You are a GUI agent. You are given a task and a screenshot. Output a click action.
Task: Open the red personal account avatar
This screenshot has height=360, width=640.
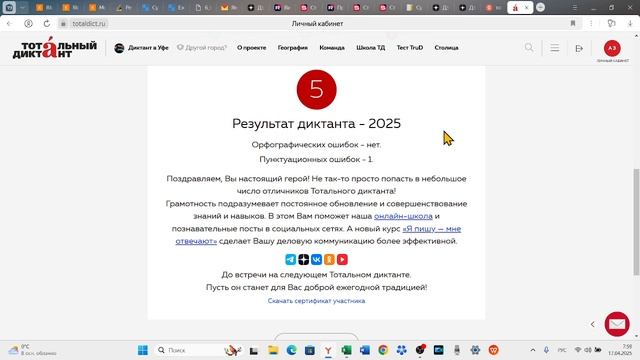click(x=612, y=48)
